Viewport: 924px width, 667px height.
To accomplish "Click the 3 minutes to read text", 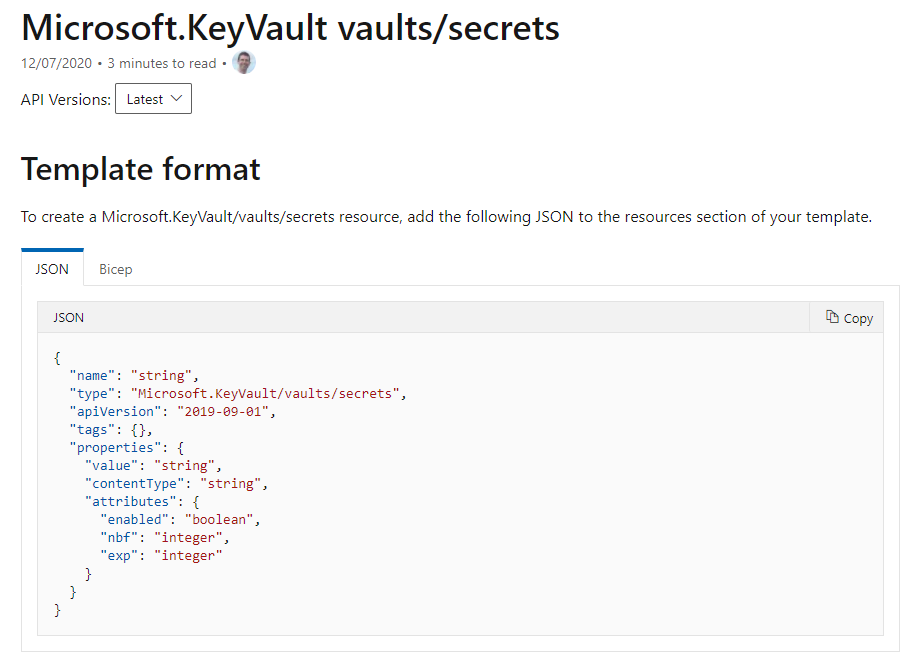I will 161,62.
